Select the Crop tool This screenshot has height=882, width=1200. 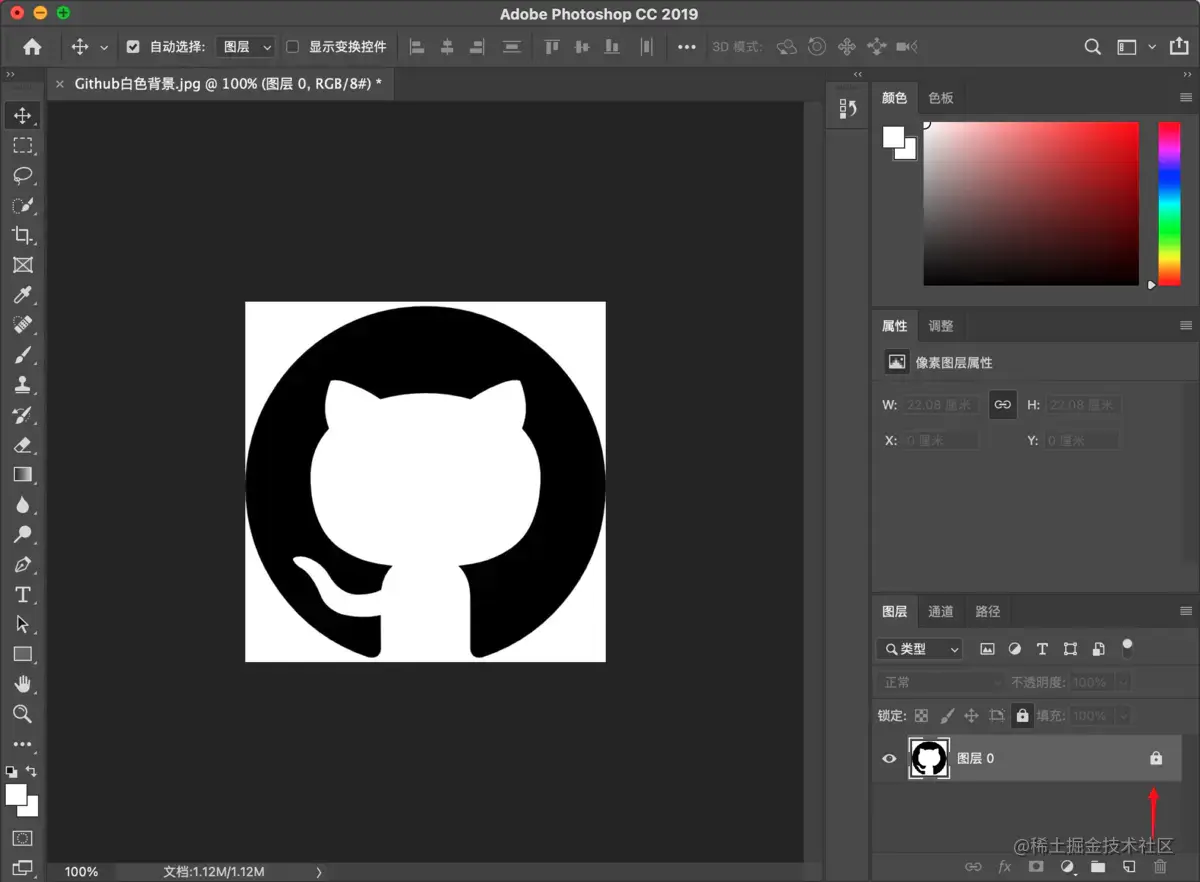pyautogui.click(x=23, y=235)
